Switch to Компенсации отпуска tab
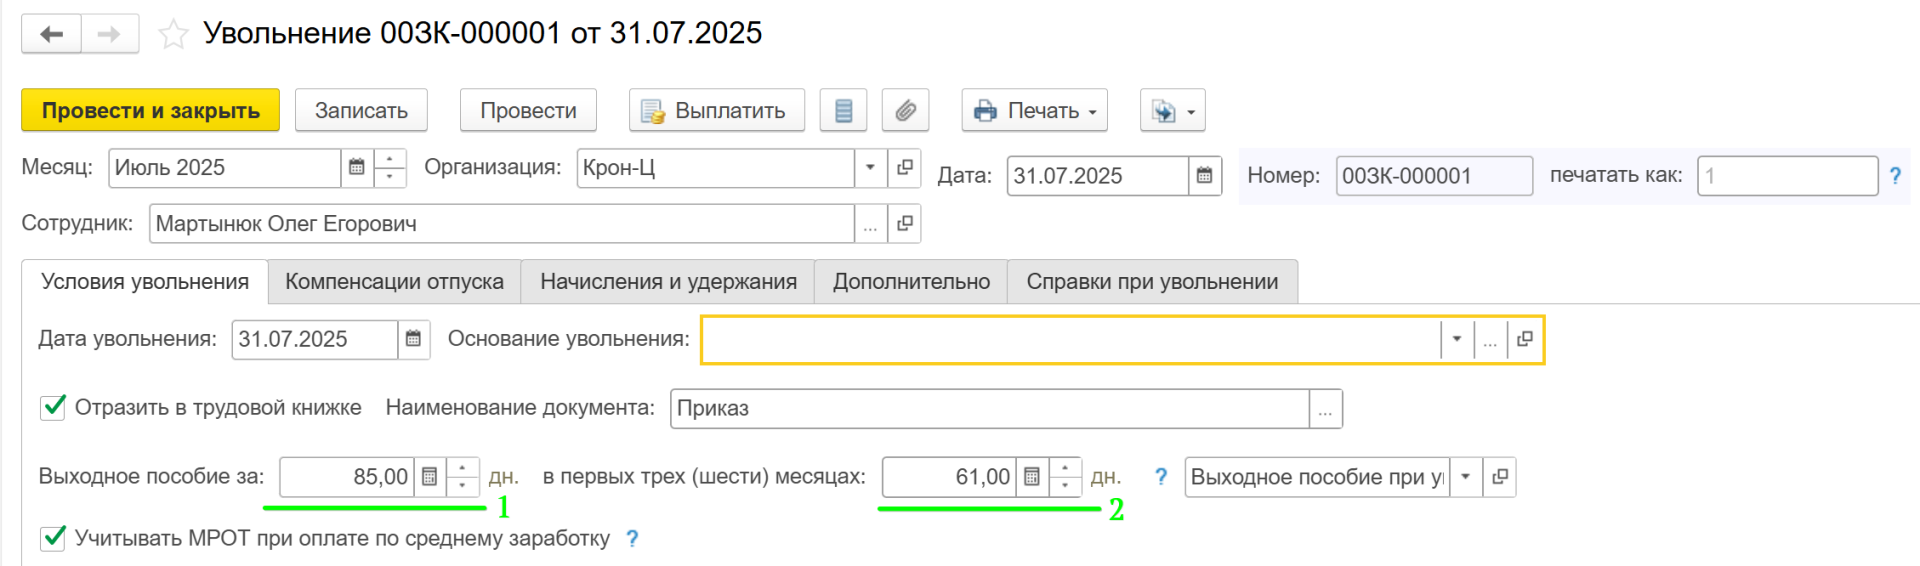 click(394, 282)
